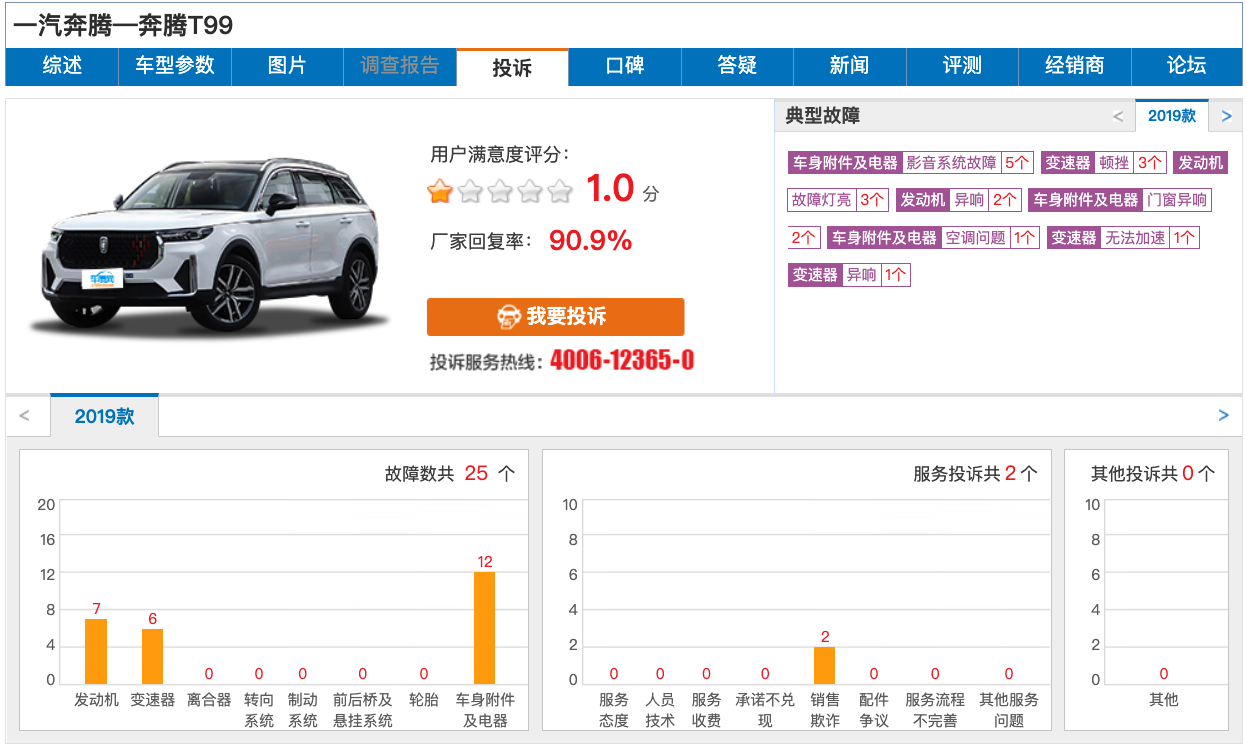Click the 前后桥及悬挂系统 axis label
Viewport: 1247px width, 747px height.
tap(363, 710)
